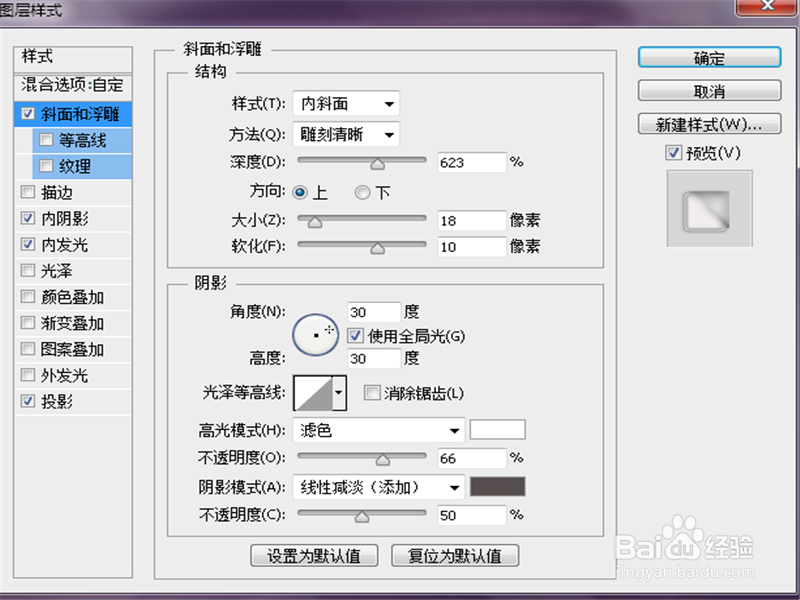Screen dimensions: 800x600
Task: Click the highlight opacity field 66
Action: click(471, 458)
